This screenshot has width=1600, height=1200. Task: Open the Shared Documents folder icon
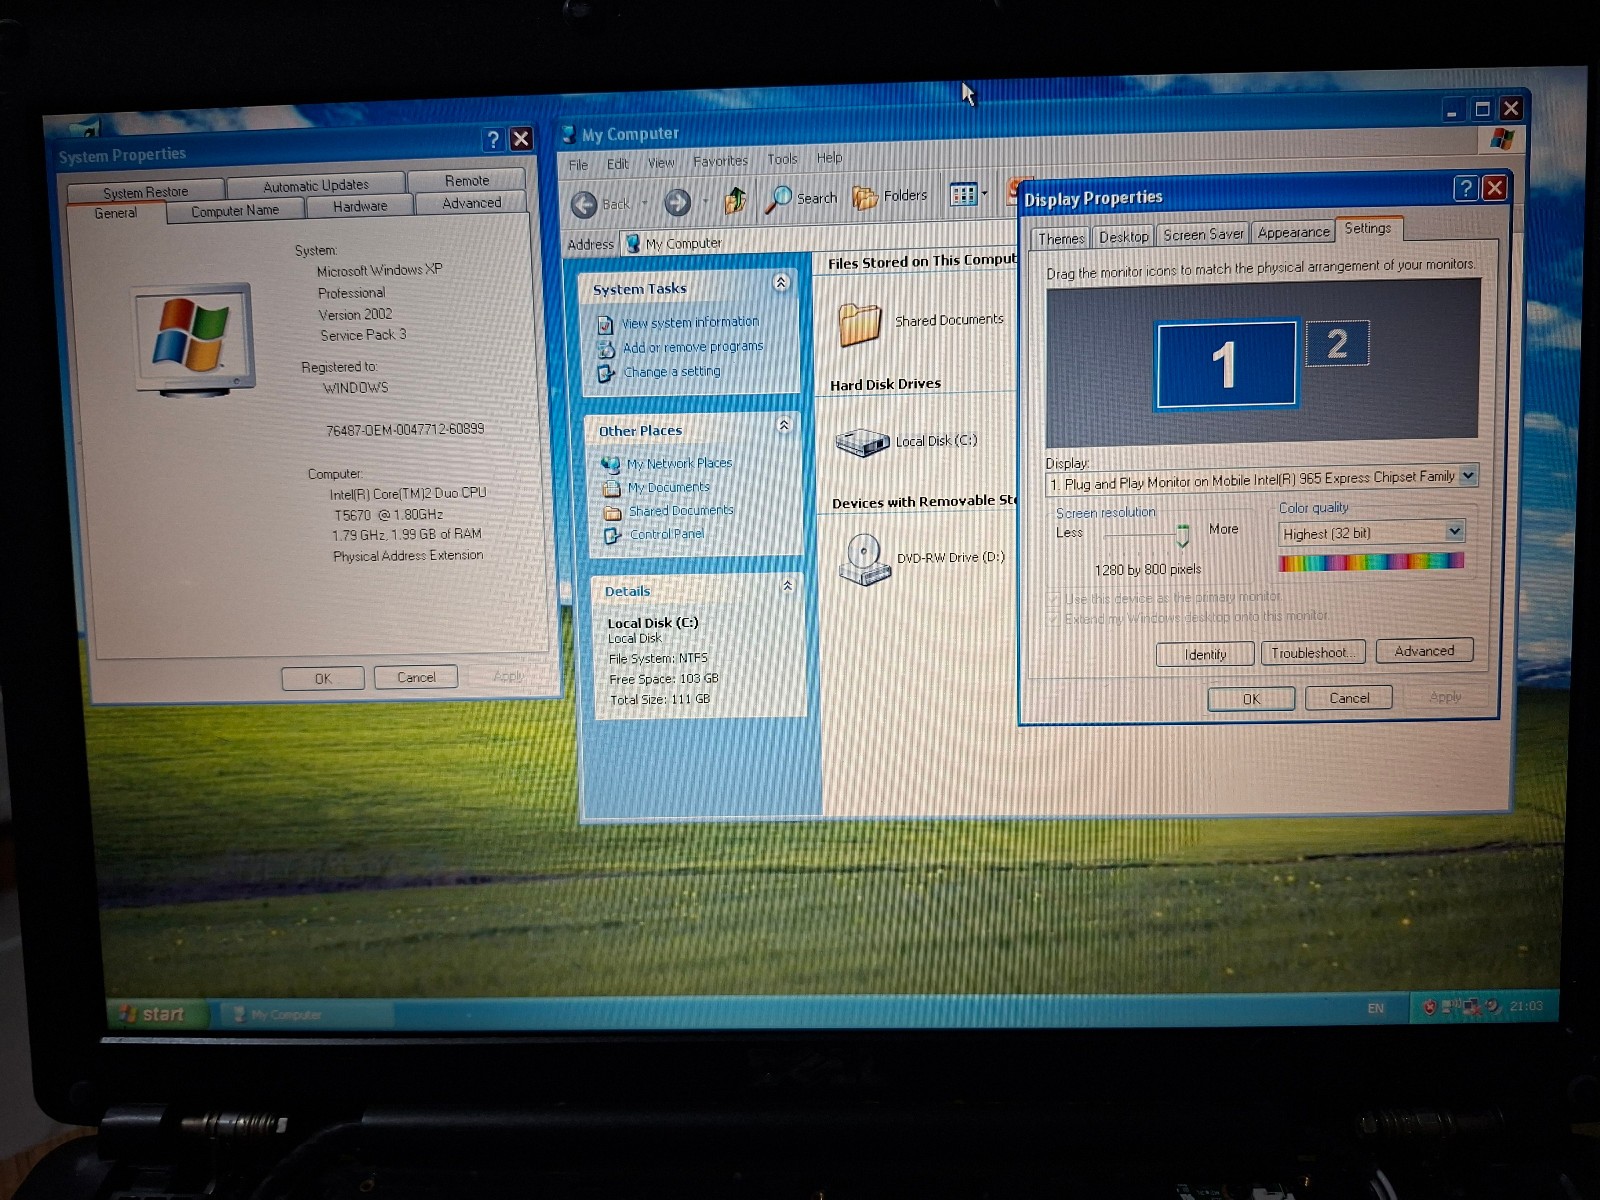pos(859,323)
